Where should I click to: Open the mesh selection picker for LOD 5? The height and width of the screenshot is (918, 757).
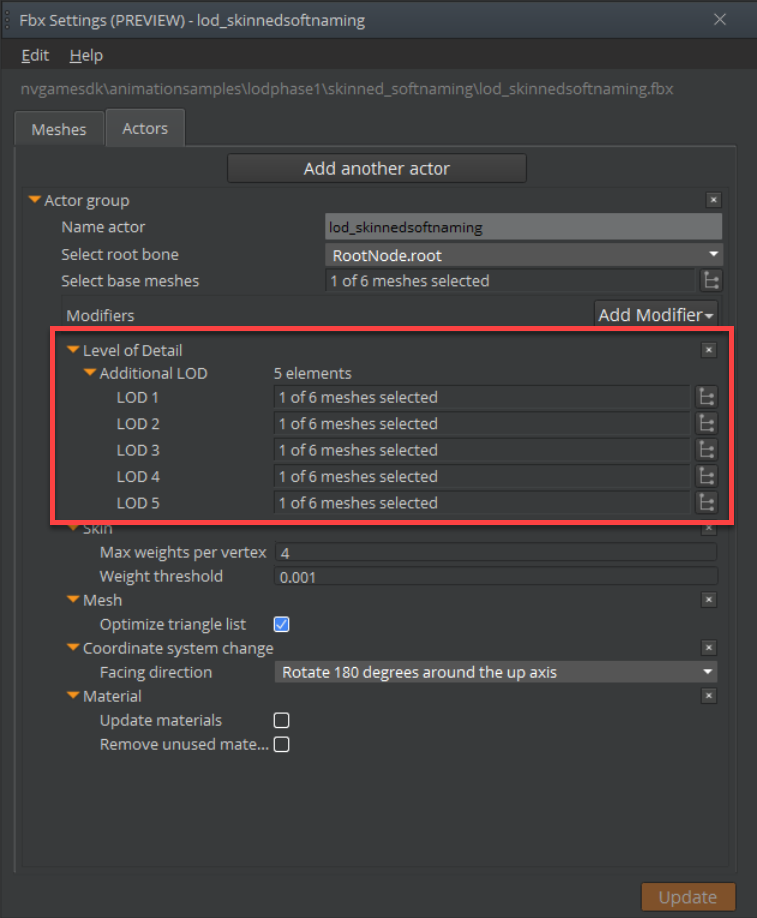(x=707, y=503)
